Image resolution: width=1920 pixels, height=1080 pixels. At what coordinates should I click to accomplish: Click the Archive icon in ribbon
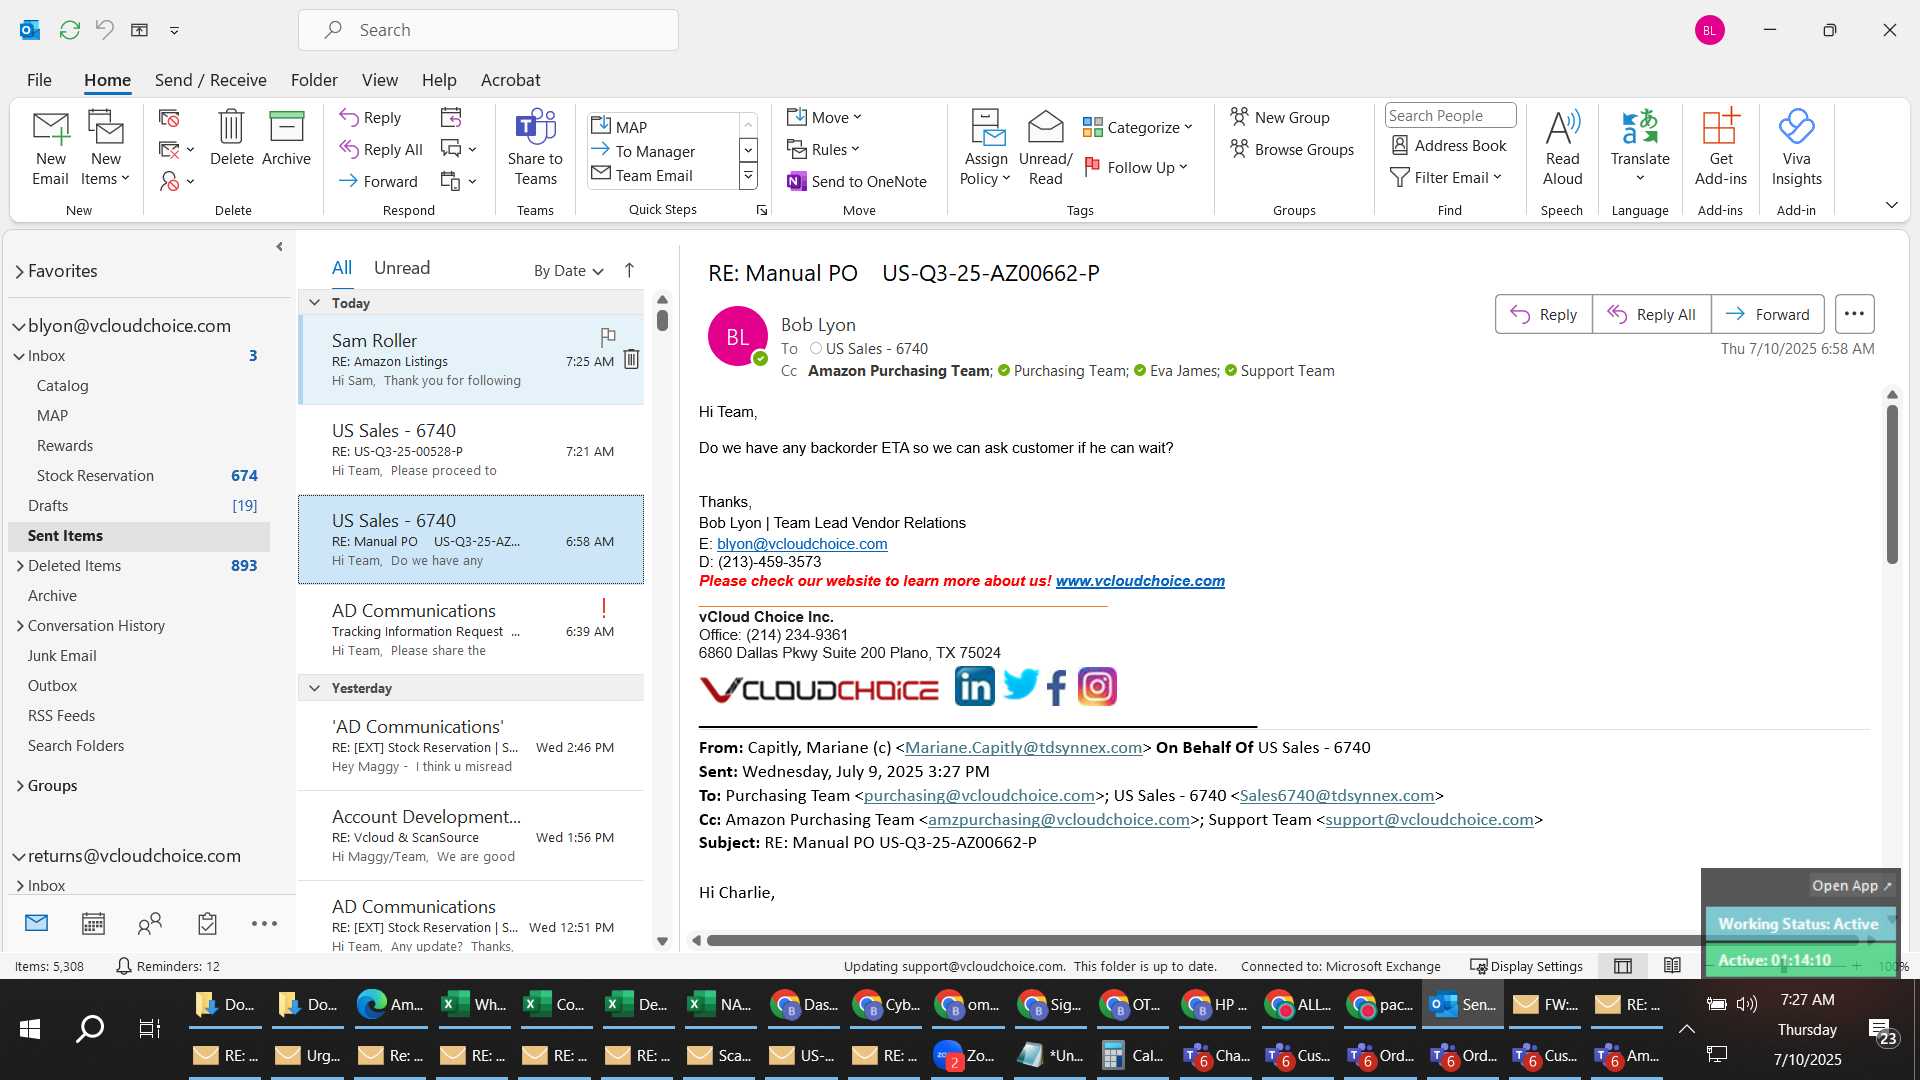286,127
